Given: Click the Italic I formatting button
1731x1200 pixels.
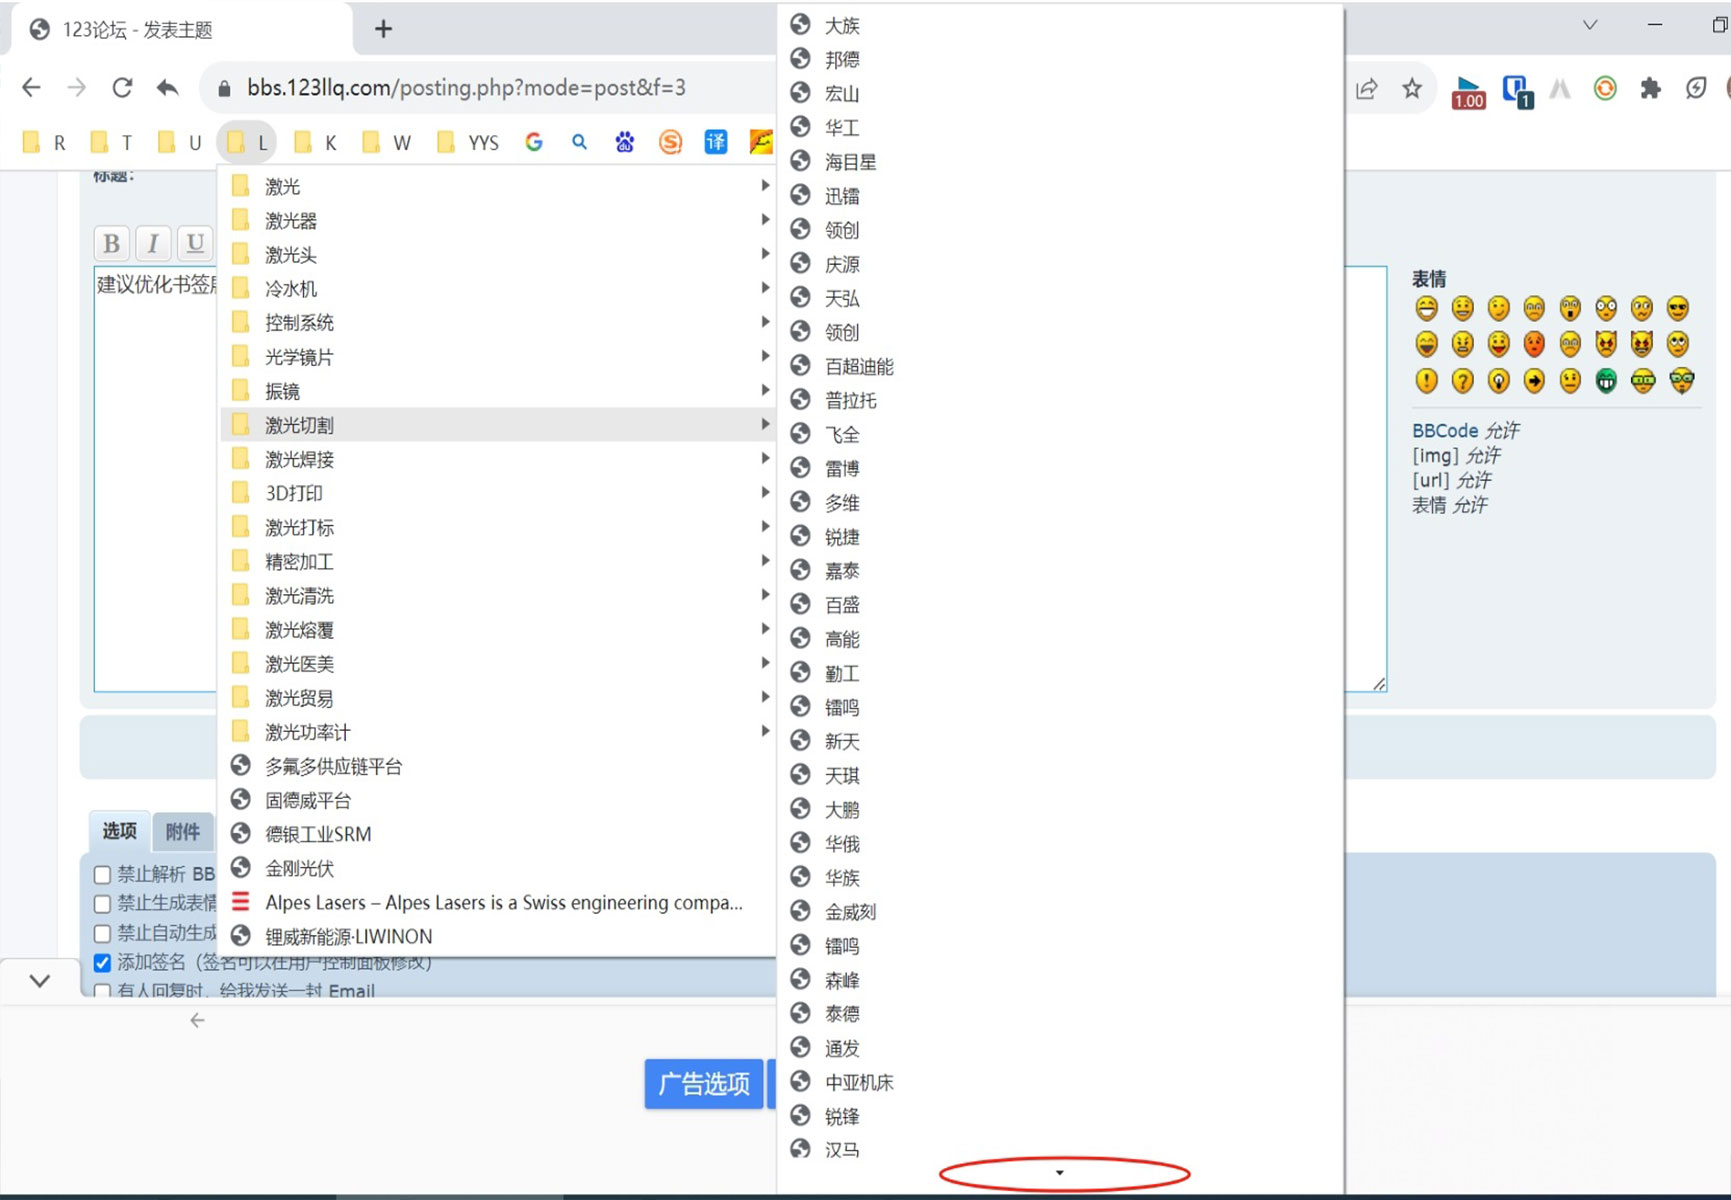Looking at the screenshot, I should point(153,243).
